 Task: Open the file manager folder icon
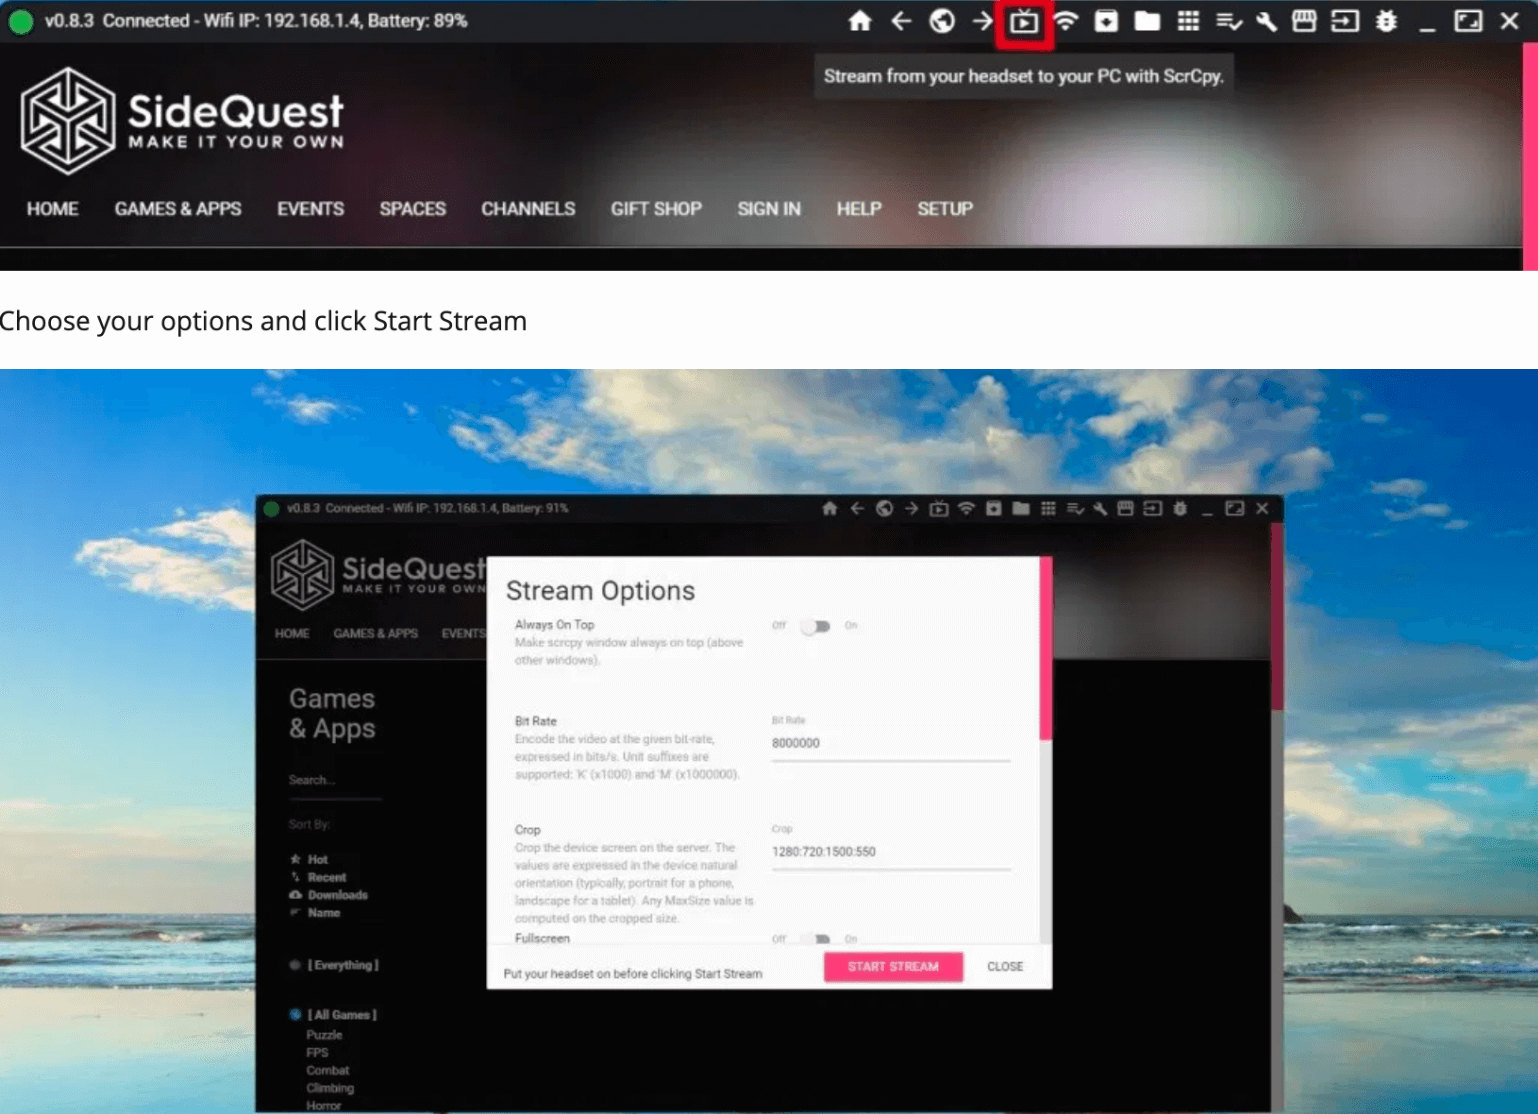pos(1146,21)
